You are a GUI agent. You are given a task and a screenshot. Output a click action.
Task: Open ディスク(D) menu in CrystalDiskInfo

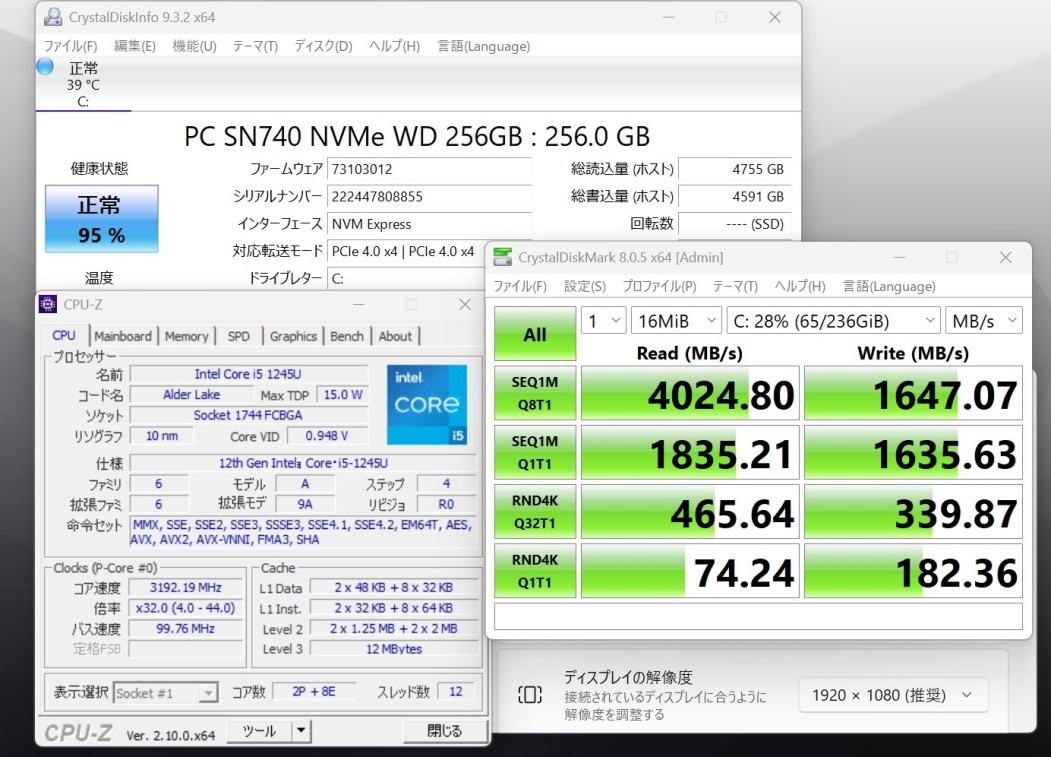coord(323,46)
